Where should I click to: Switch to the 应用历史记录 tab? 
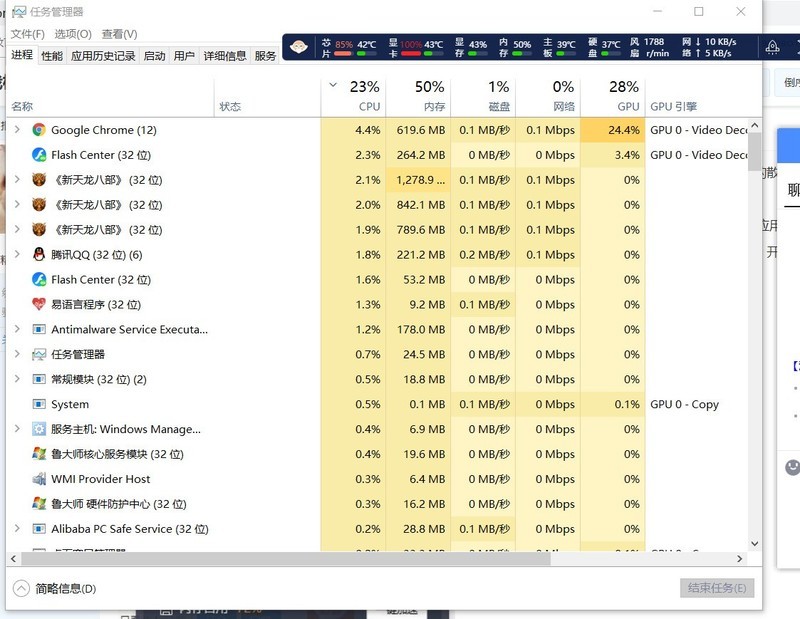pyautogui.click(x=103, y=56)
